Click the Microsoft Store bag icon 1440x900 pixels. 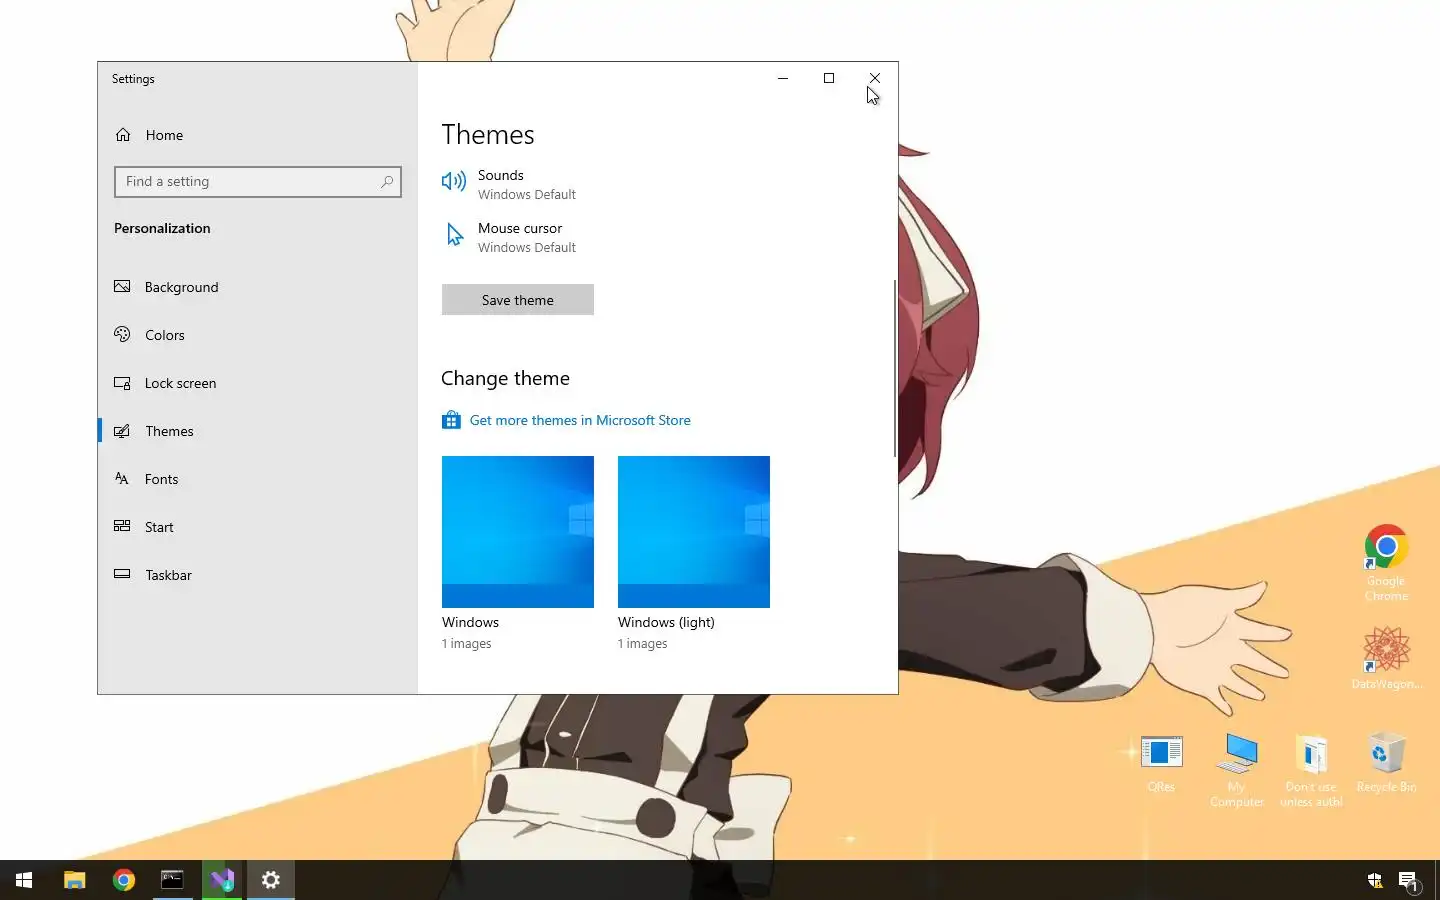[x=452, y=420]
